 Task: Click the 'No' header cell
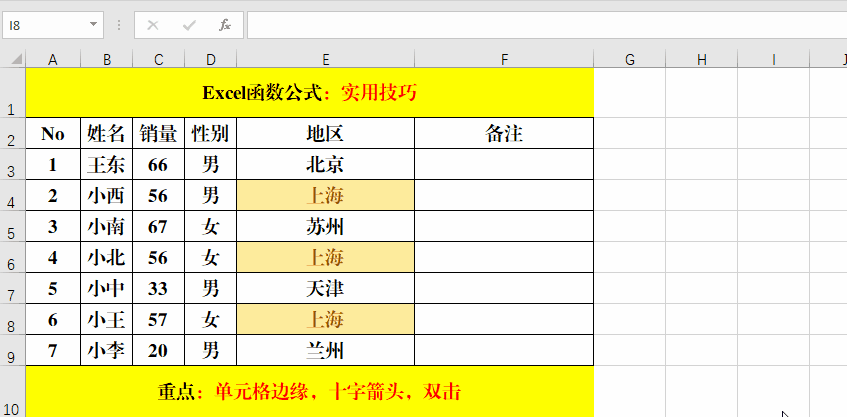[53, 133]
